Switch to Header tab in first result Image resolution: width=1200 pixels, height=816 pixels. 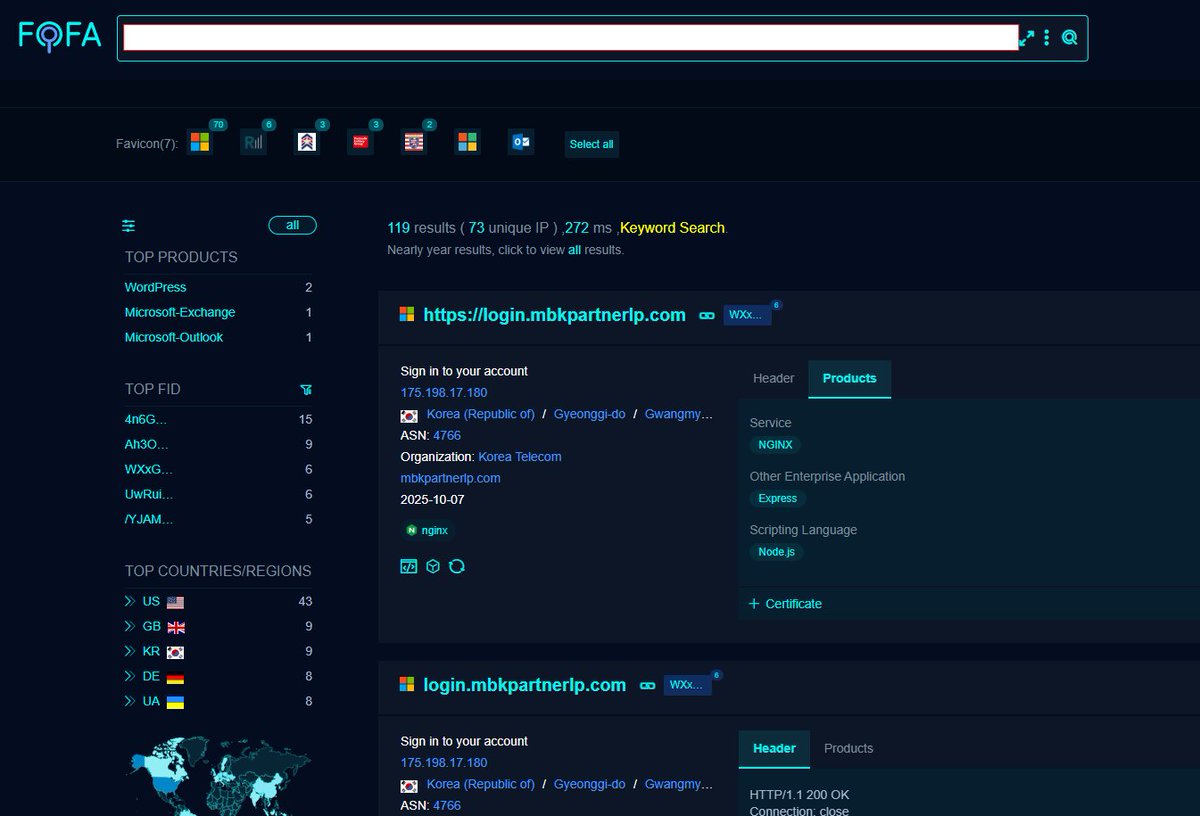[773, 379]
